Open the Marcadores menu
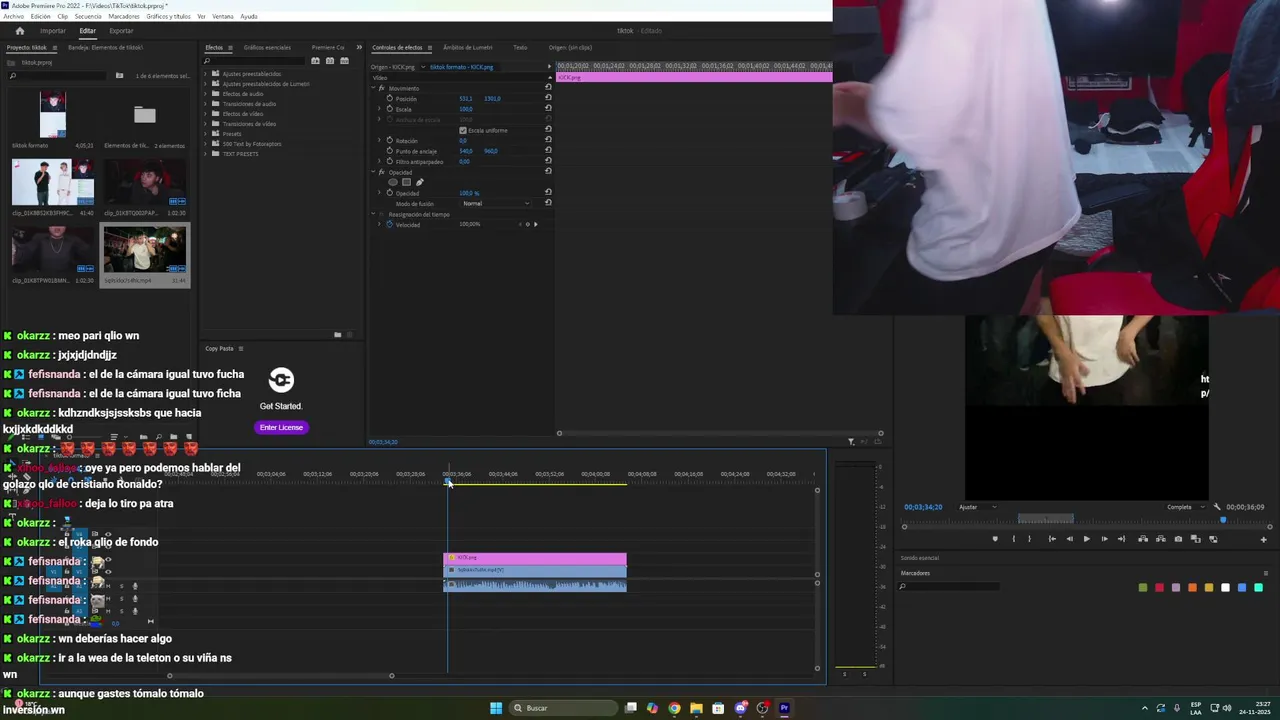Image resolution: width=1280 pixels, height=720 pixels. 124,16
